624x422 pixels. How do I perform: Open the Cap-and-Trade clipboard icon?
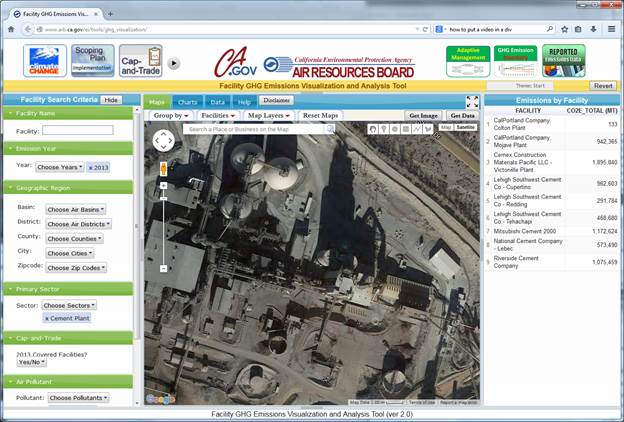click(x=140, y=62)
